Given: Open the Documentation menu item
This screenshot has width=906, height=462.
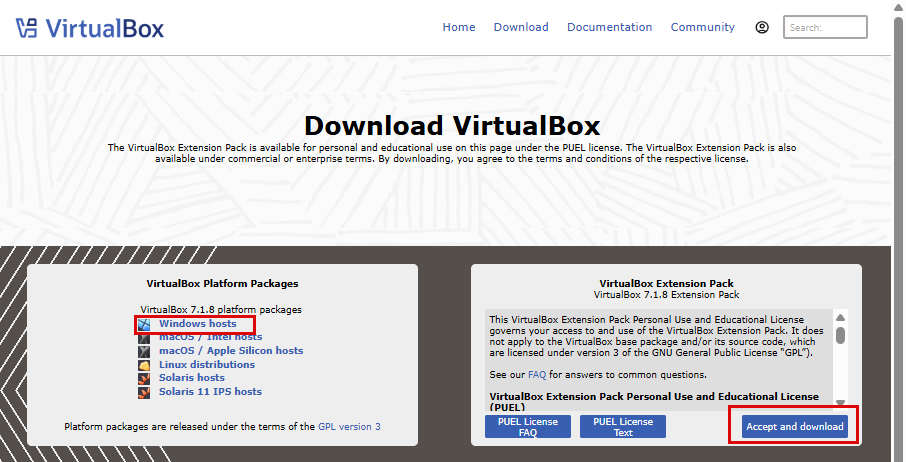Looking at the screenshot, I should coord(609,27).
